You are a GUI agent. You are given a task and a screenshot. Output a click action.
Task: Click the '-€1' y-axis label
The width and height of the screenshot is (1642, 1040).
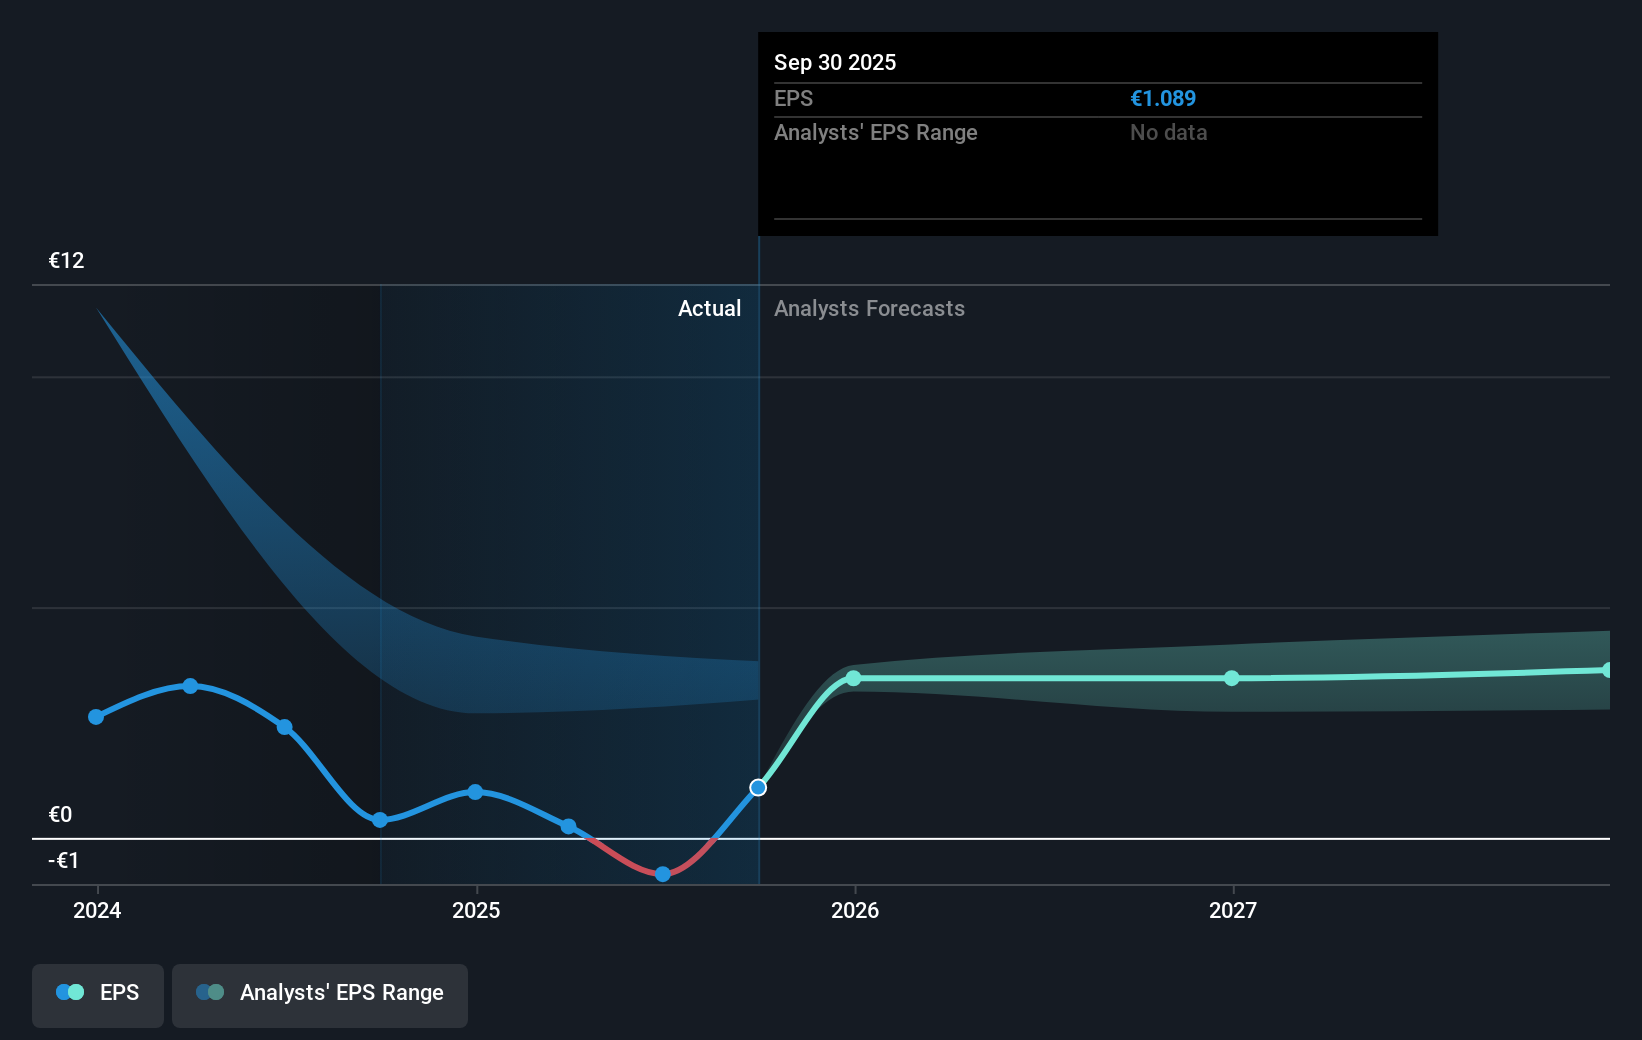point(64,860)
